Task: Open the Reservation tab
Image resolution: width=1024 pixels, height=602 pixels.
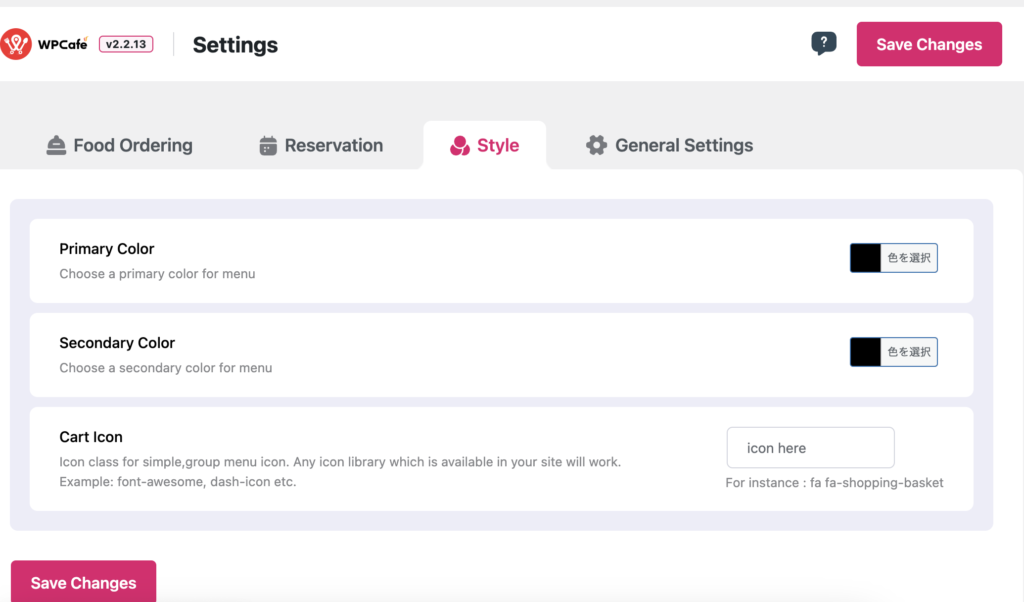Action: click(333, 146)
